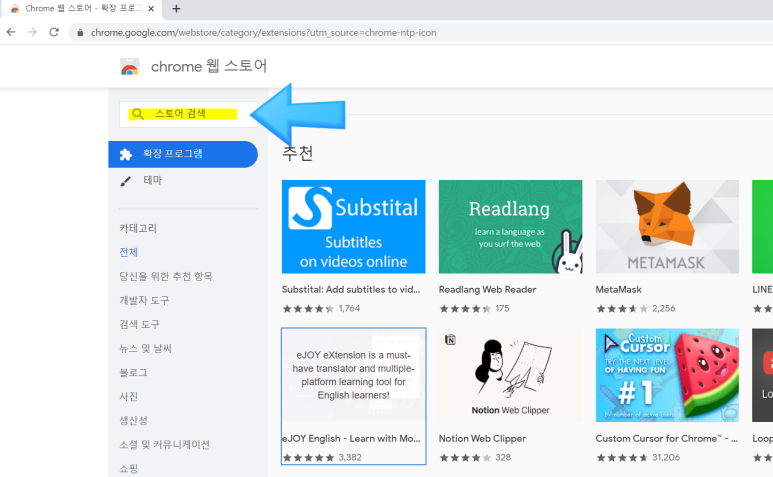This screenshot has width=773, height=477.
Task: Open a new tab with the plus button
Action: [x=176, y=8]
